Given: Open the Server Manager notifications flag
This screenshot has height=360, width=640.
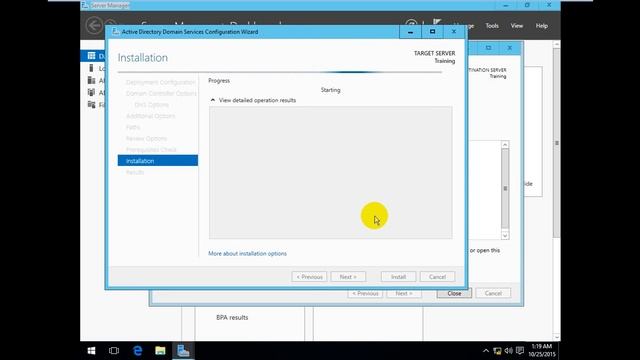Looking at the screenshot, I should point(437,23).
